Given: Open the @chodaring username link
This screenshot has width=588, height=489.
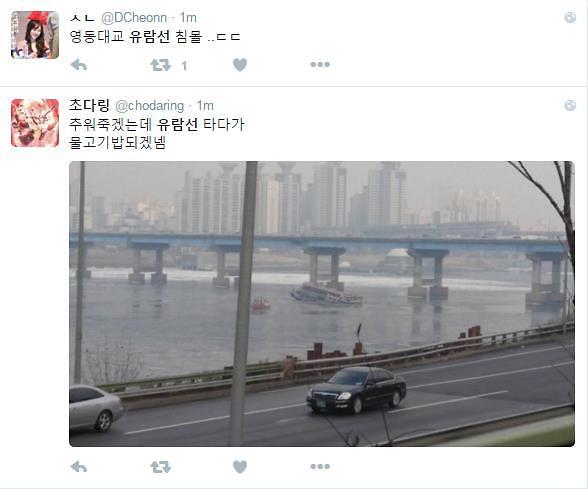Looking at the screenshot, I should tap(150, 106).
